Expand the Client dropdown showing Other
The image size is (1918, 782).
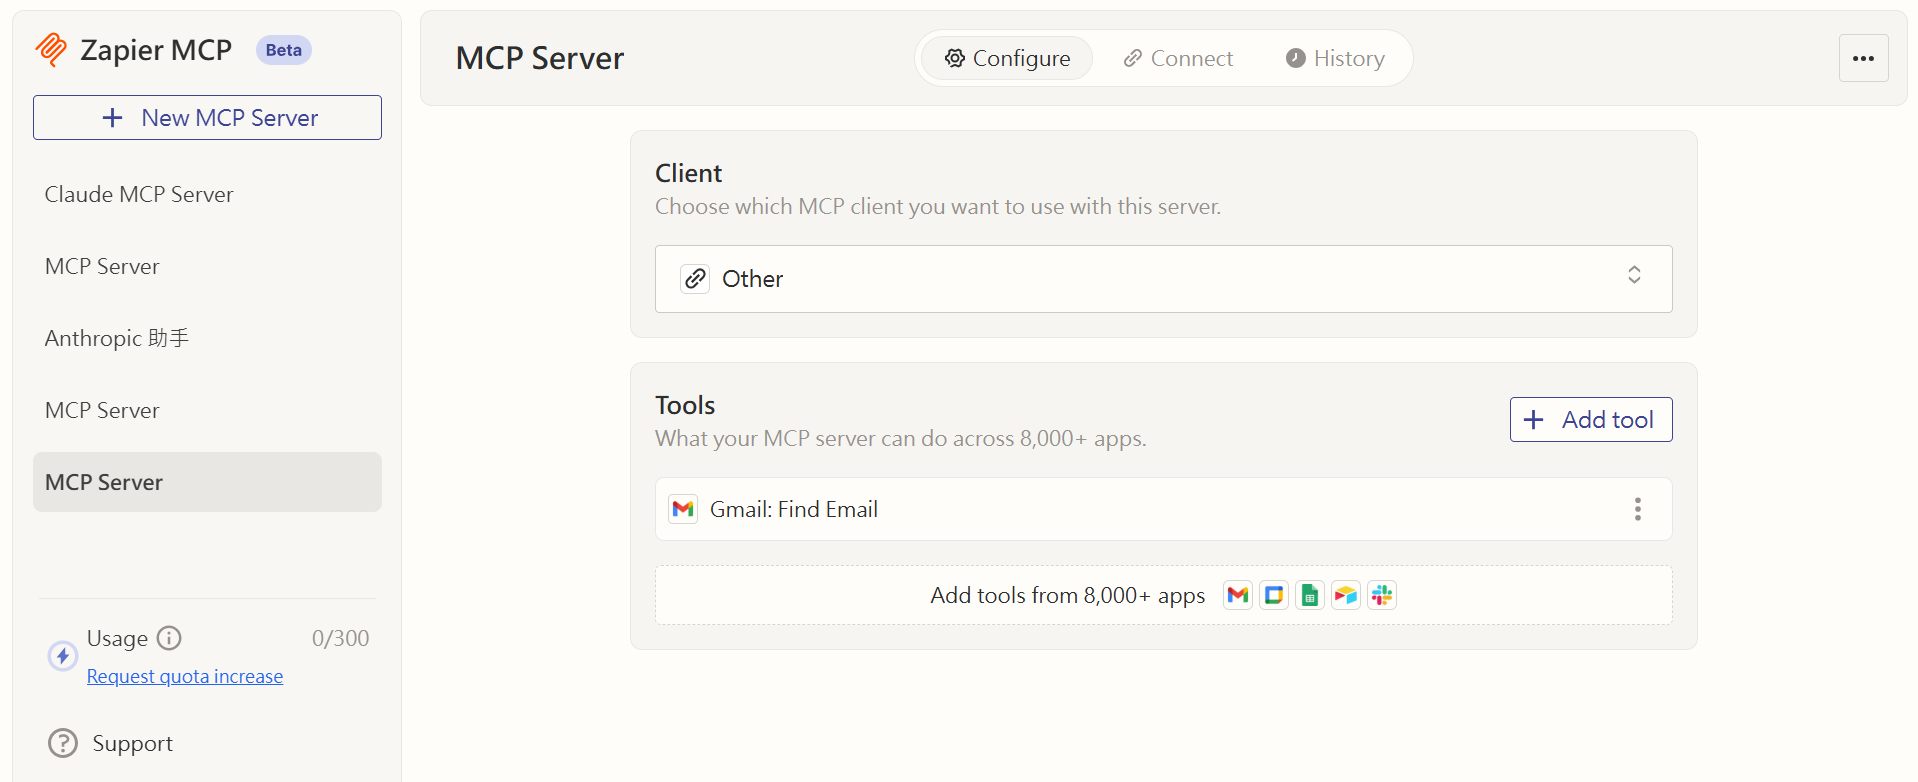[x=1163, y=279]
